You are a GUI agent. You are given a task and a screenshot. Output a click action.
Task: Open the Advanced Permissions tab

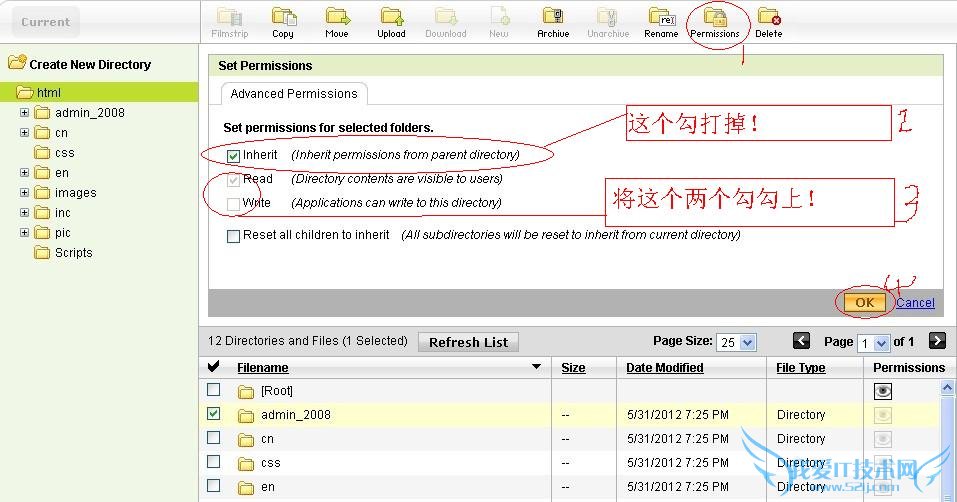coord(294,94)
